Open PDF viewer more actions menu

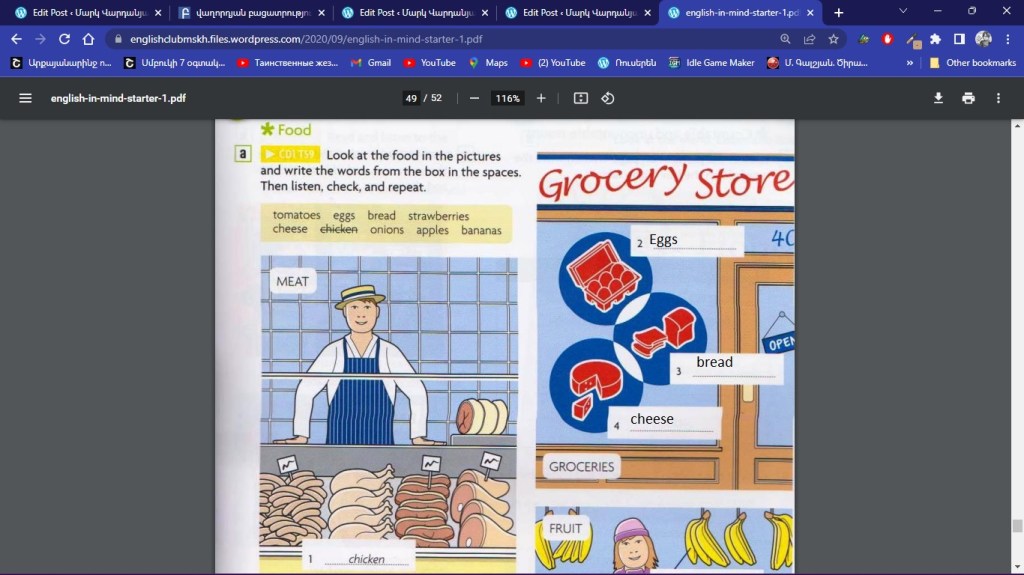pos(997,98)
